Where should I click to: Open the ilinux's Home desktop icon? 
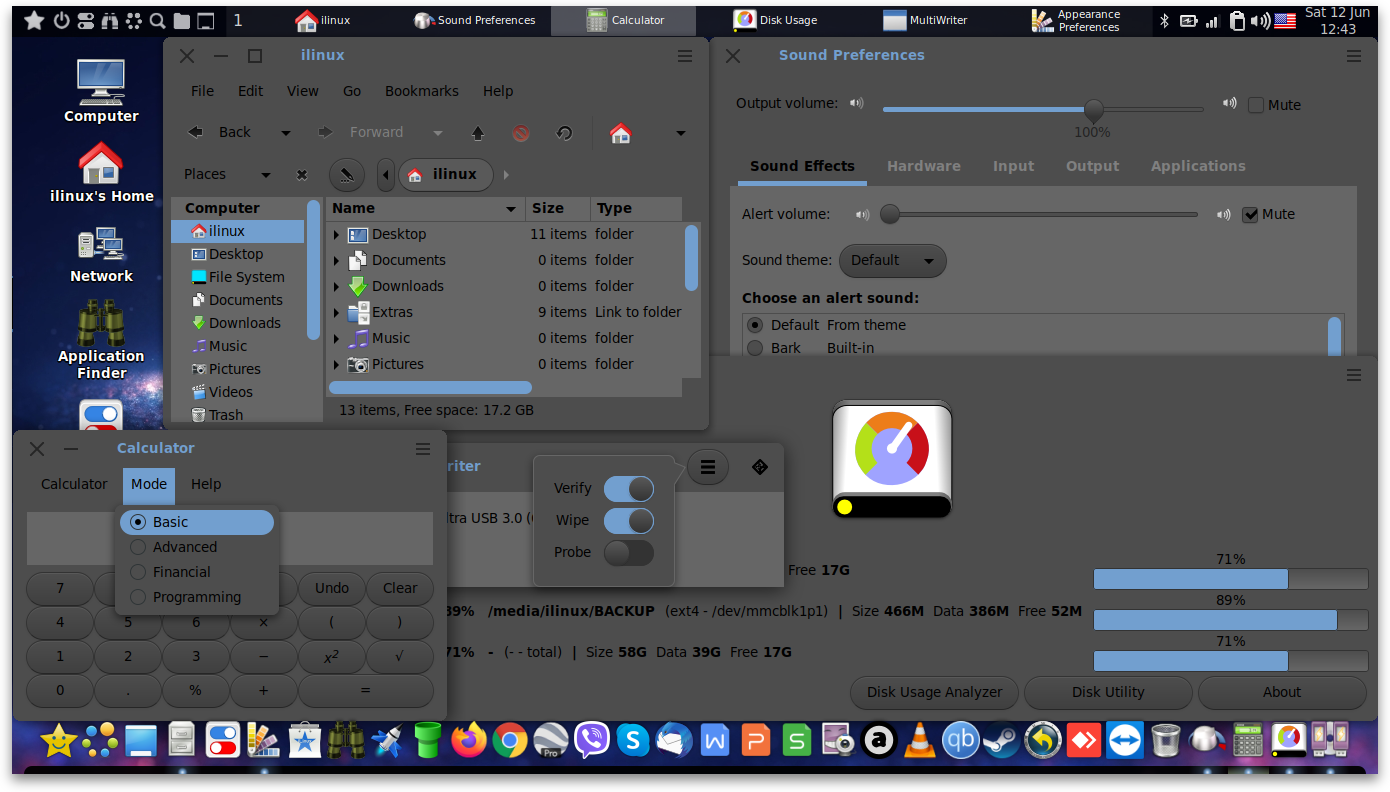(101, 172)
